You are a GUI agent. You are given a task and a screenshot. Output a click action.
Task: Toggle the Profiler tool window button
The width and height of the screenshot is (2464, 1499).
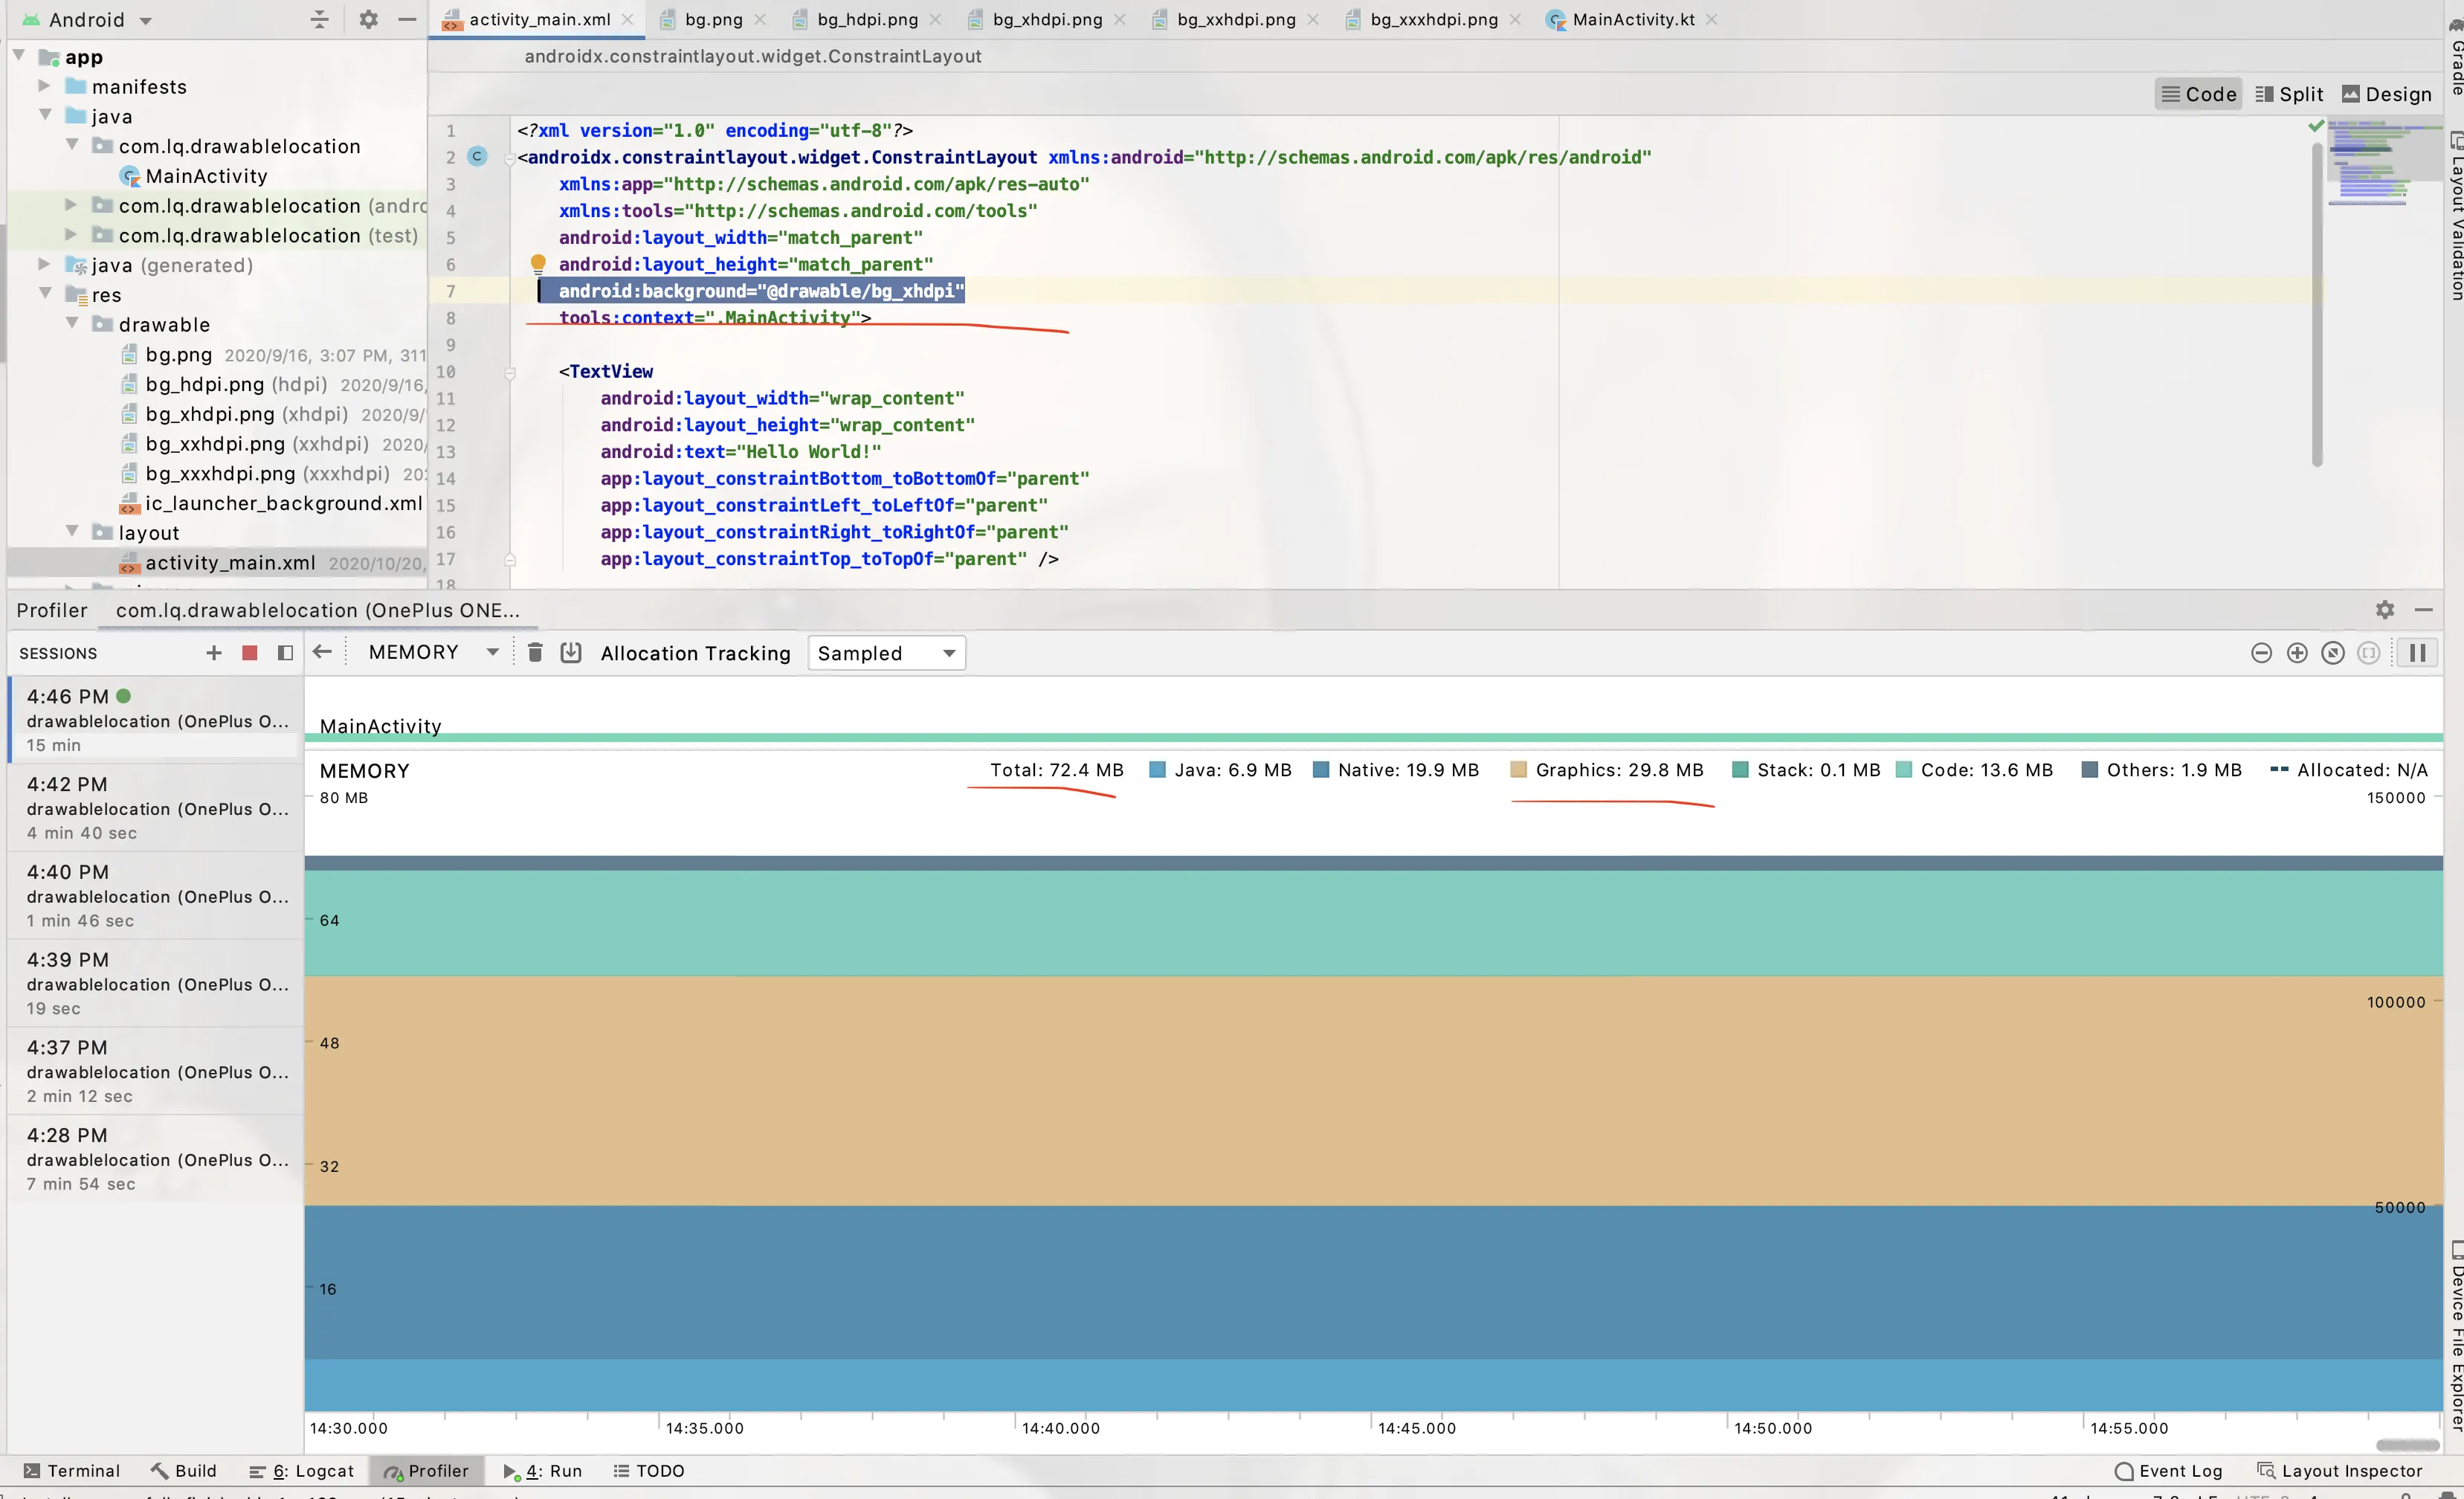pos(427,1470)
